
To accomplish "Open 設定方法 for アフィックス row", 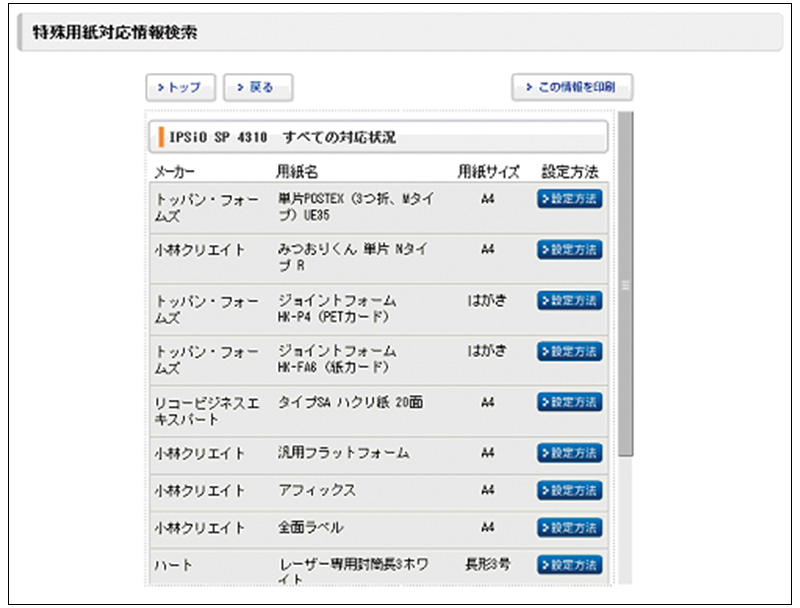I will (x=570, y=490).
